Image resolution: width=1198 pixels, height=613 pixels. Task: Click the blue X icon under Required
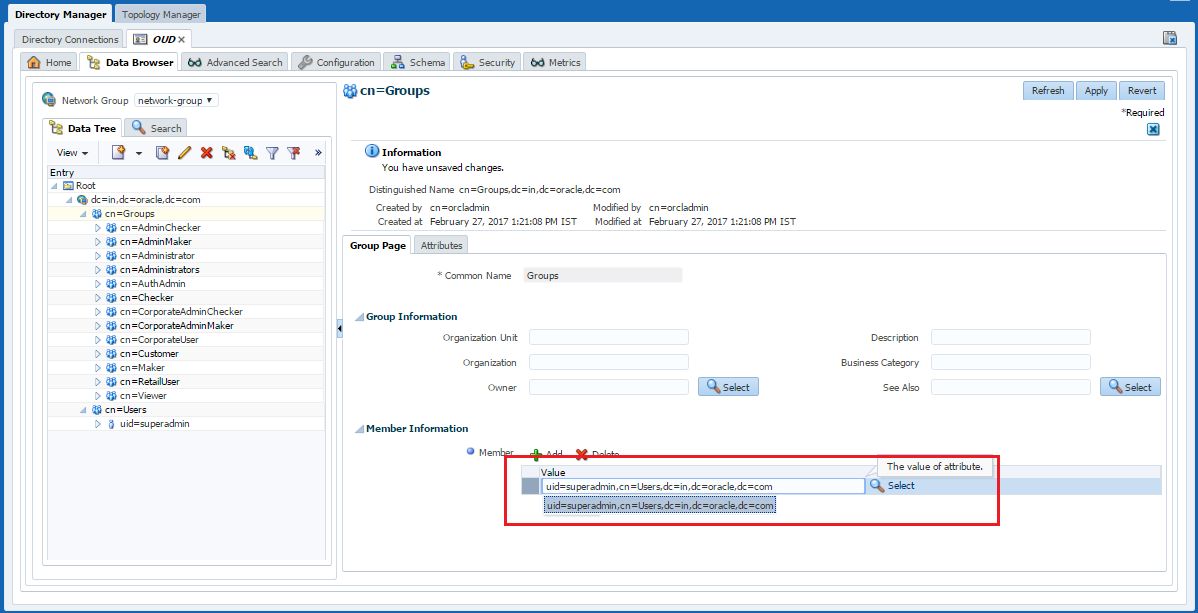click(x=1153, y=129)
